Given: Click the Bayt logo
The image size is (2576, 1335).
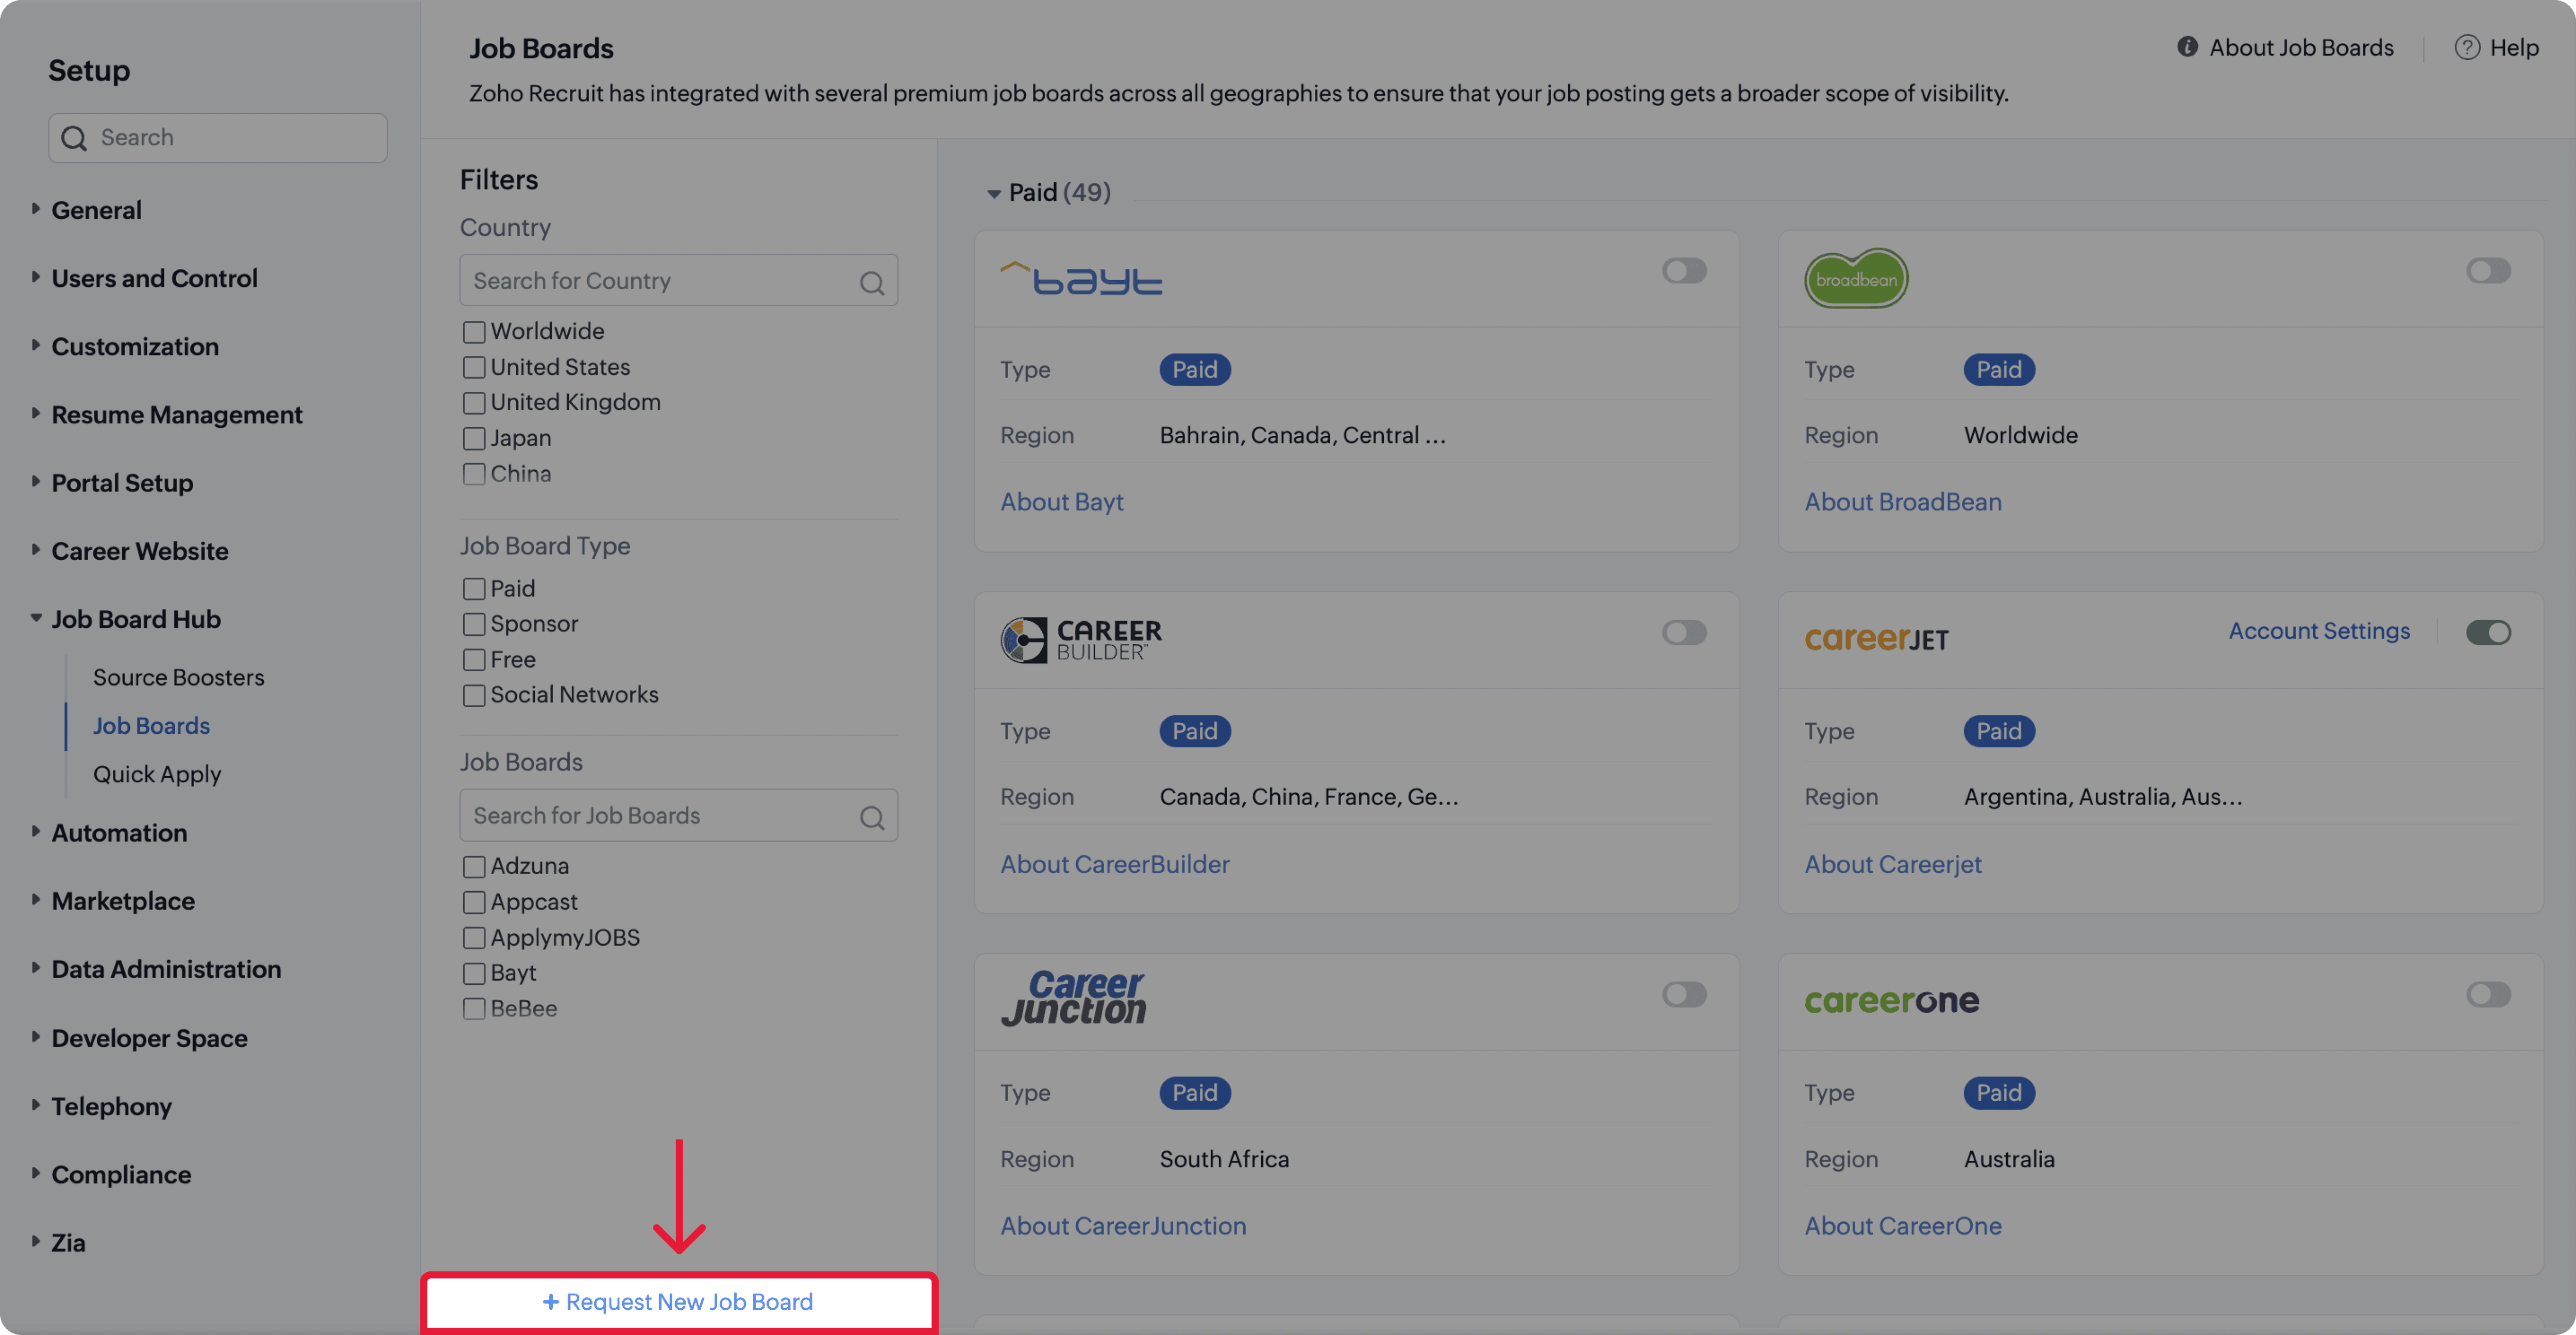Looking at the screenshot, I should pos(1081,279).
